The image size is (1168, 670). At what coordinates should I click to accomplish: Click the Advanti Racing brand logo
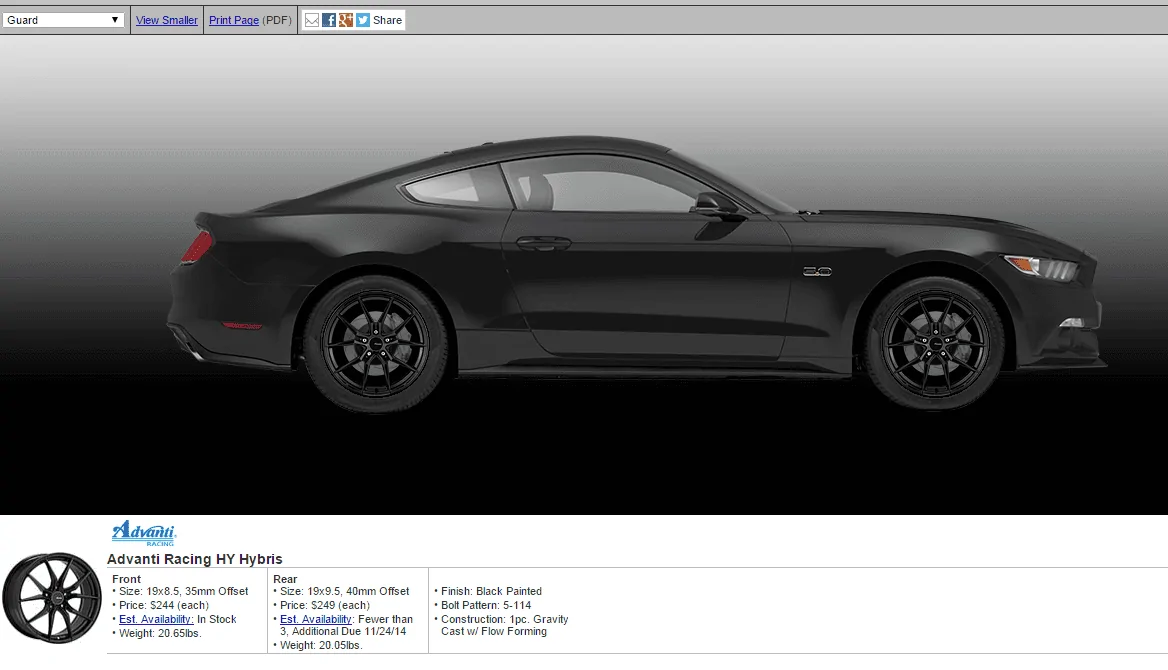pyautogui.click(x=144, y=533)
